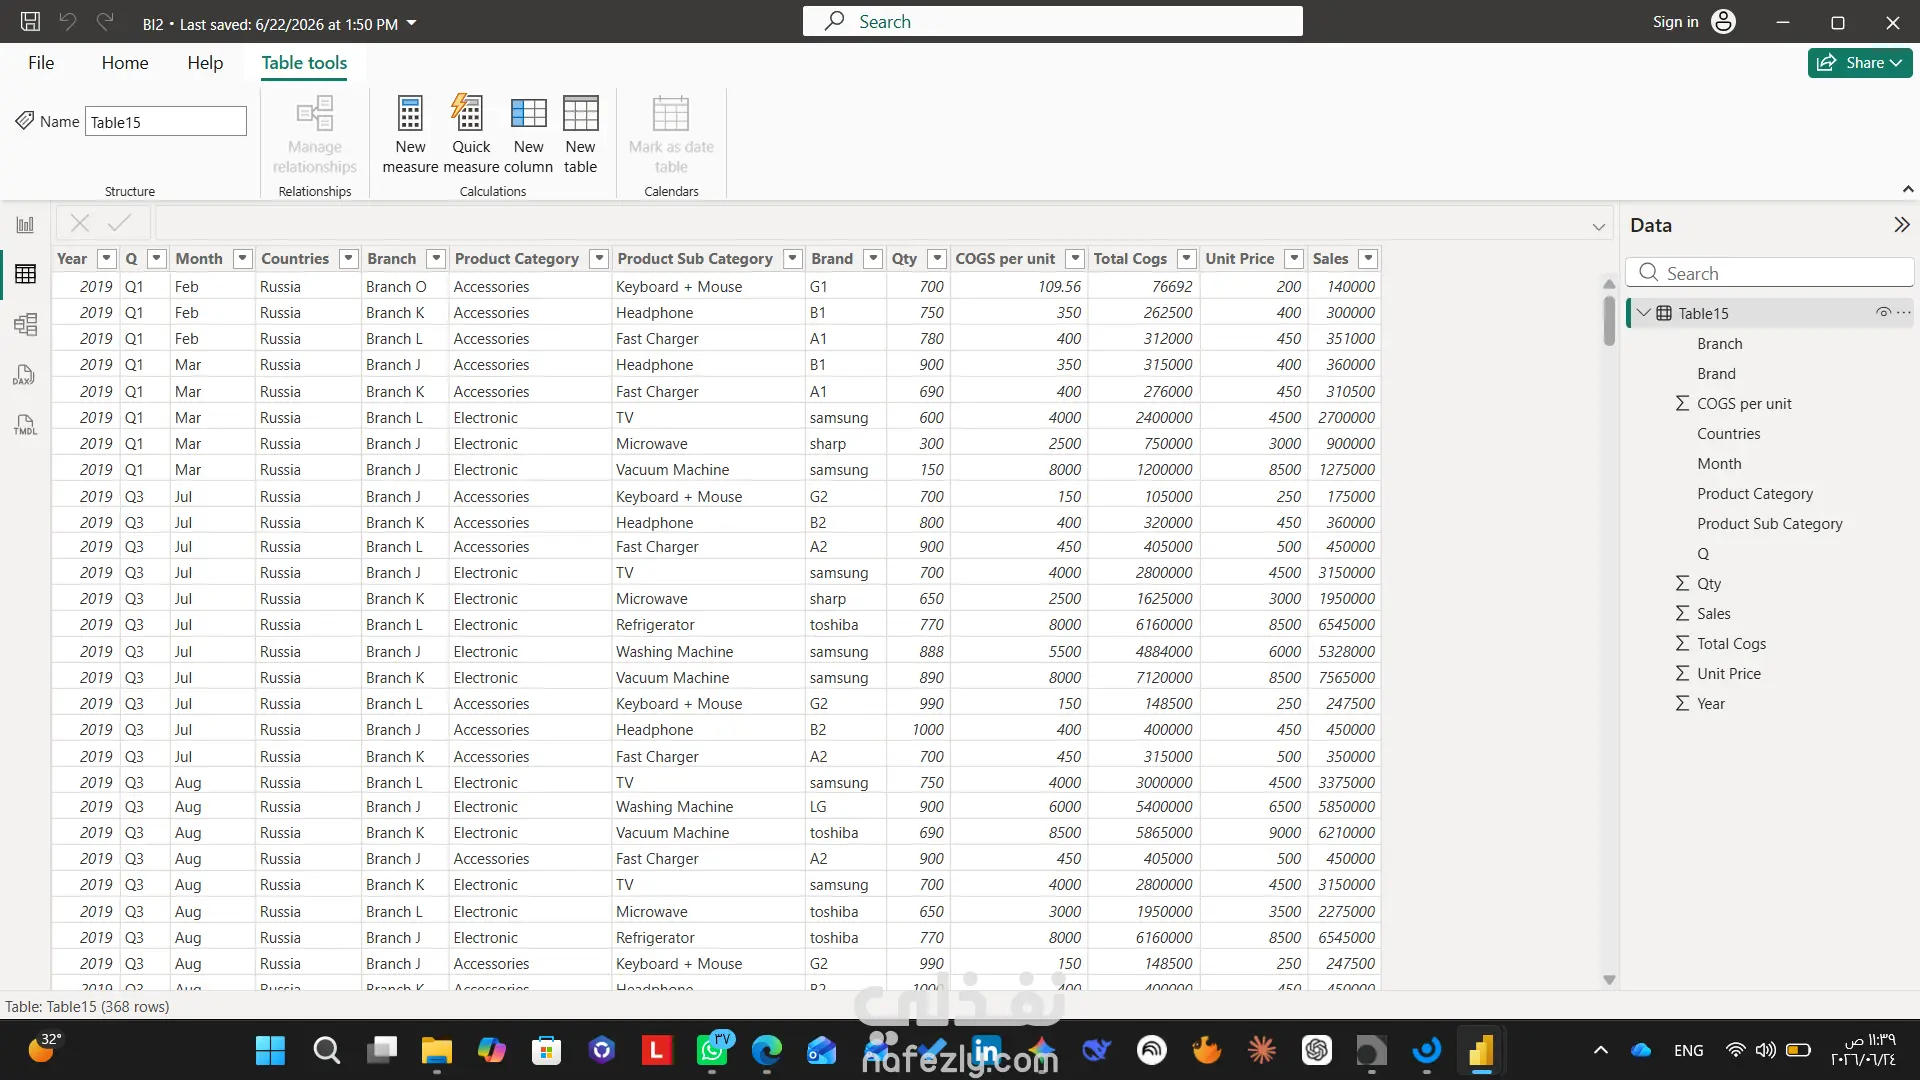Viewport: 1920px width, 1080px height.
Task: Commit formula with checkmark icon
Action: (120, 223)
